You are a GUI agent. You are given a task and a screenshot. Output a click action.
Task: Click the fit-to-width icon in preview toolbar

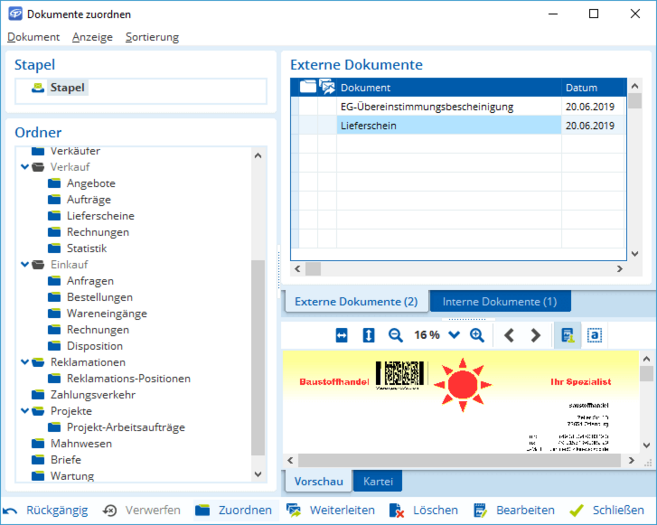(x=341, y=336)
